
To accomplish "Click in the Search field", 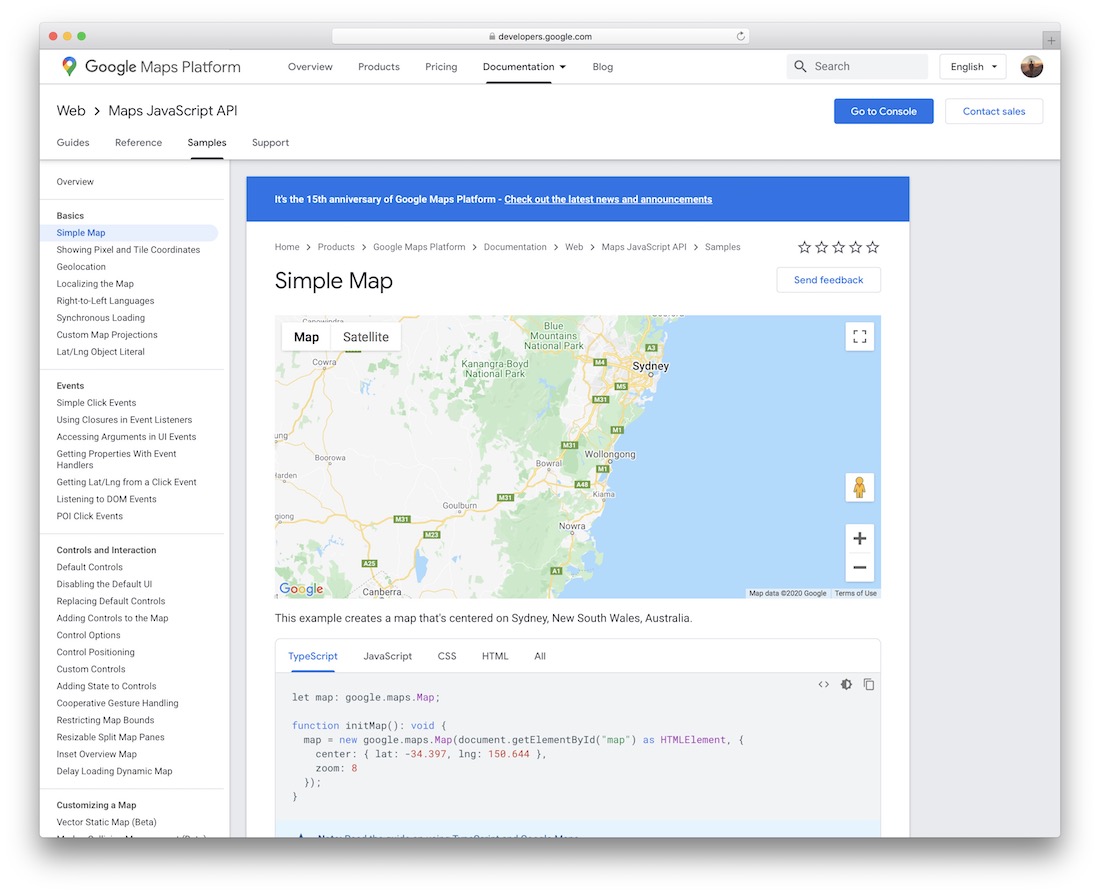I will pos(866,67).
